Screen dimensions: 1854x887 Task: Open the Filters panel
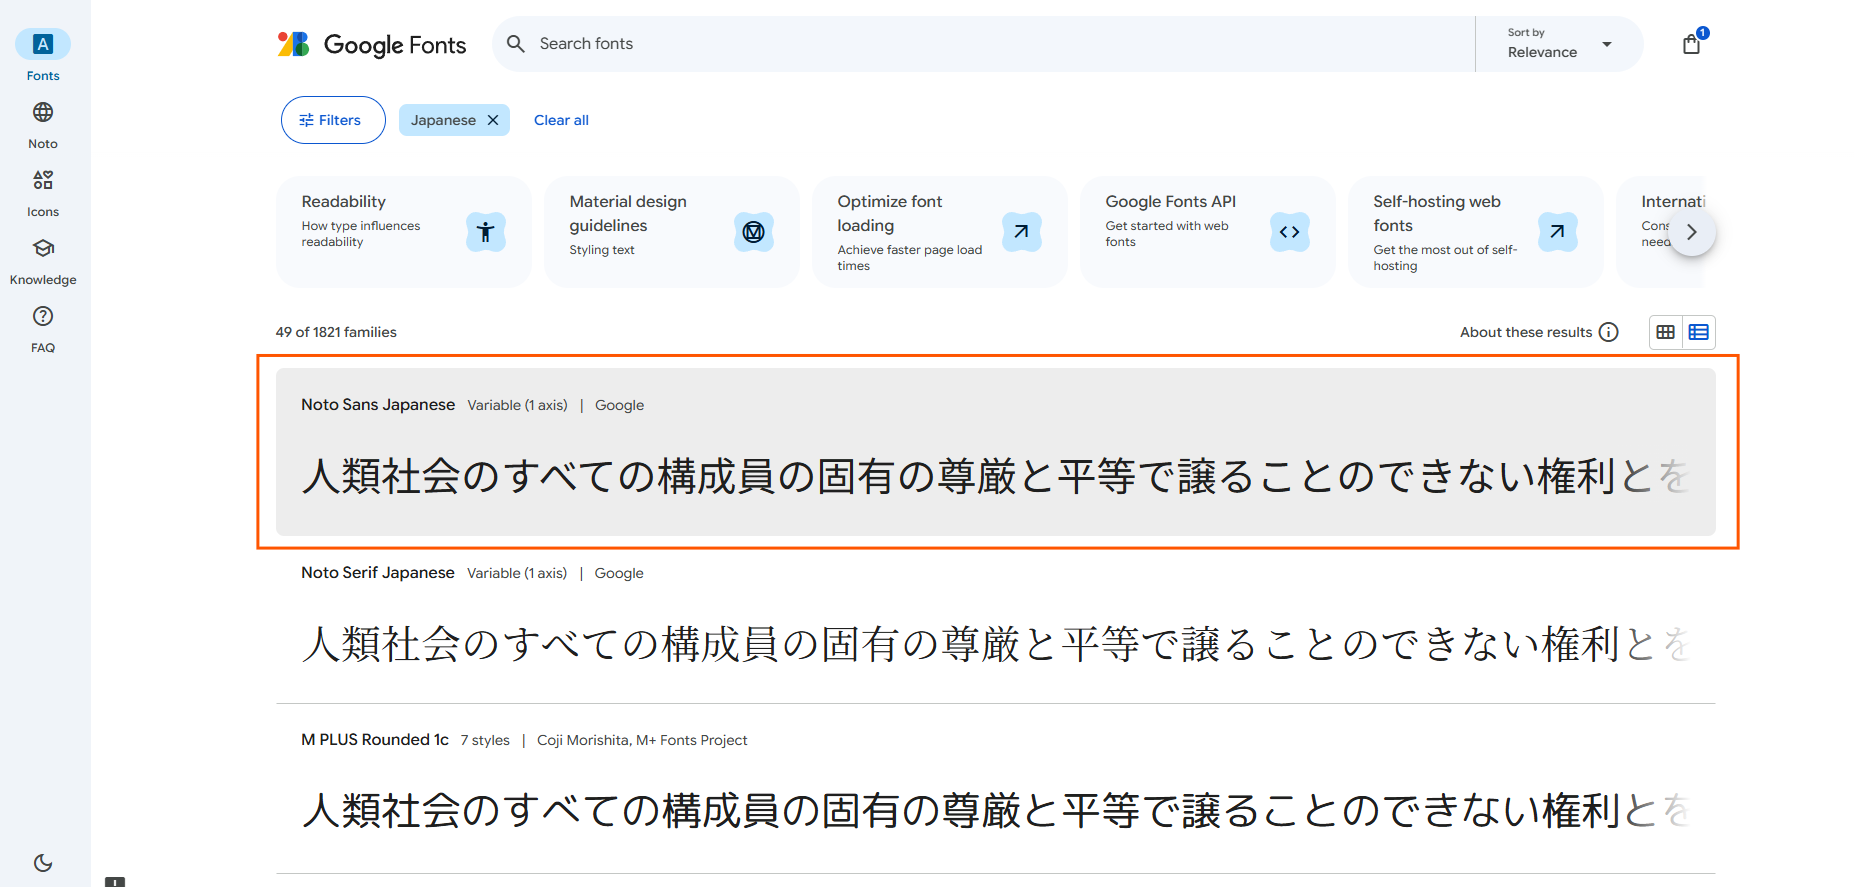coord(333,120)
